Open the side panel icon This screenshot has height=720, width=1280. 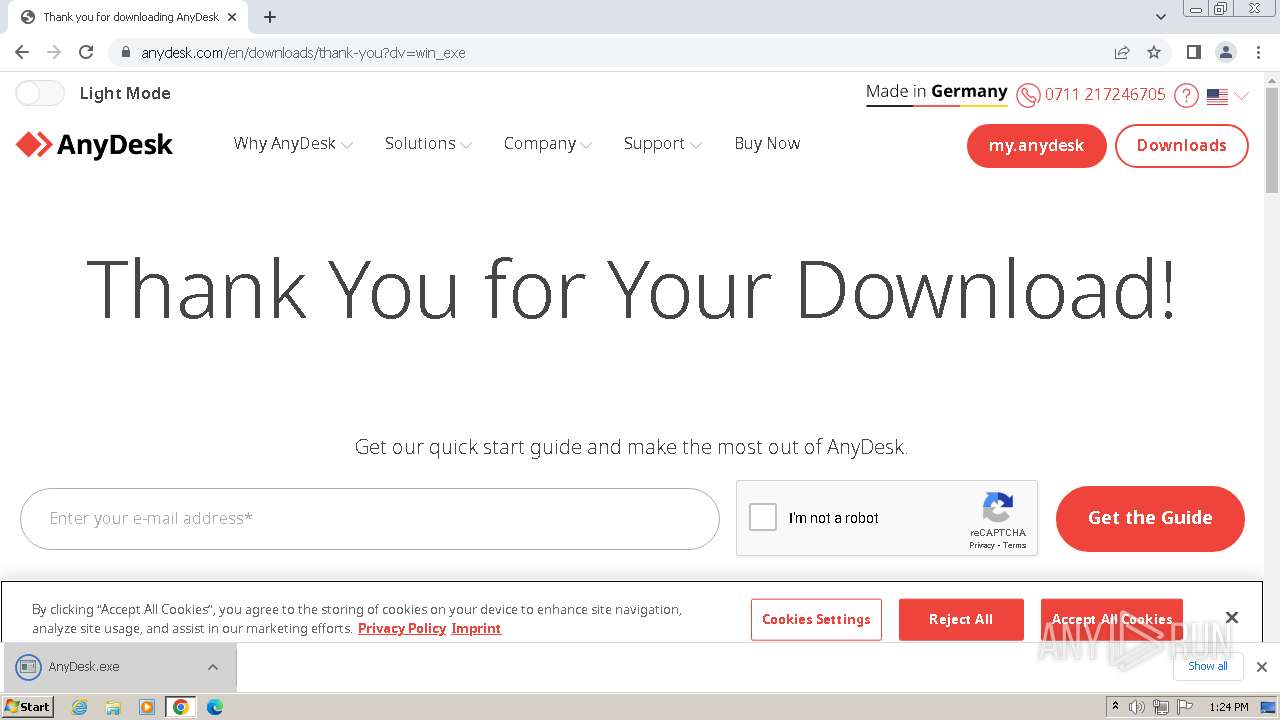click(x=1193, y=52)
